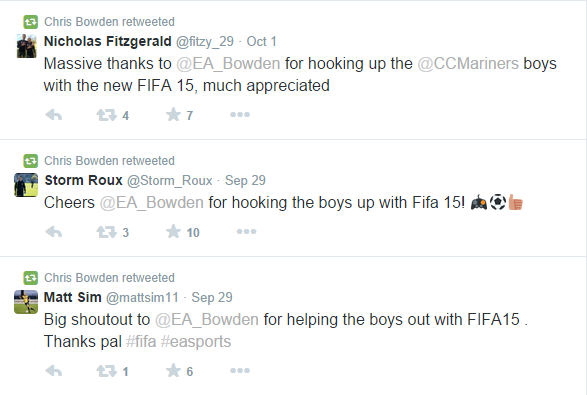Open the @fitzy_29 username handle
Viewport: 587px width, 395px height.
[205, 42]
